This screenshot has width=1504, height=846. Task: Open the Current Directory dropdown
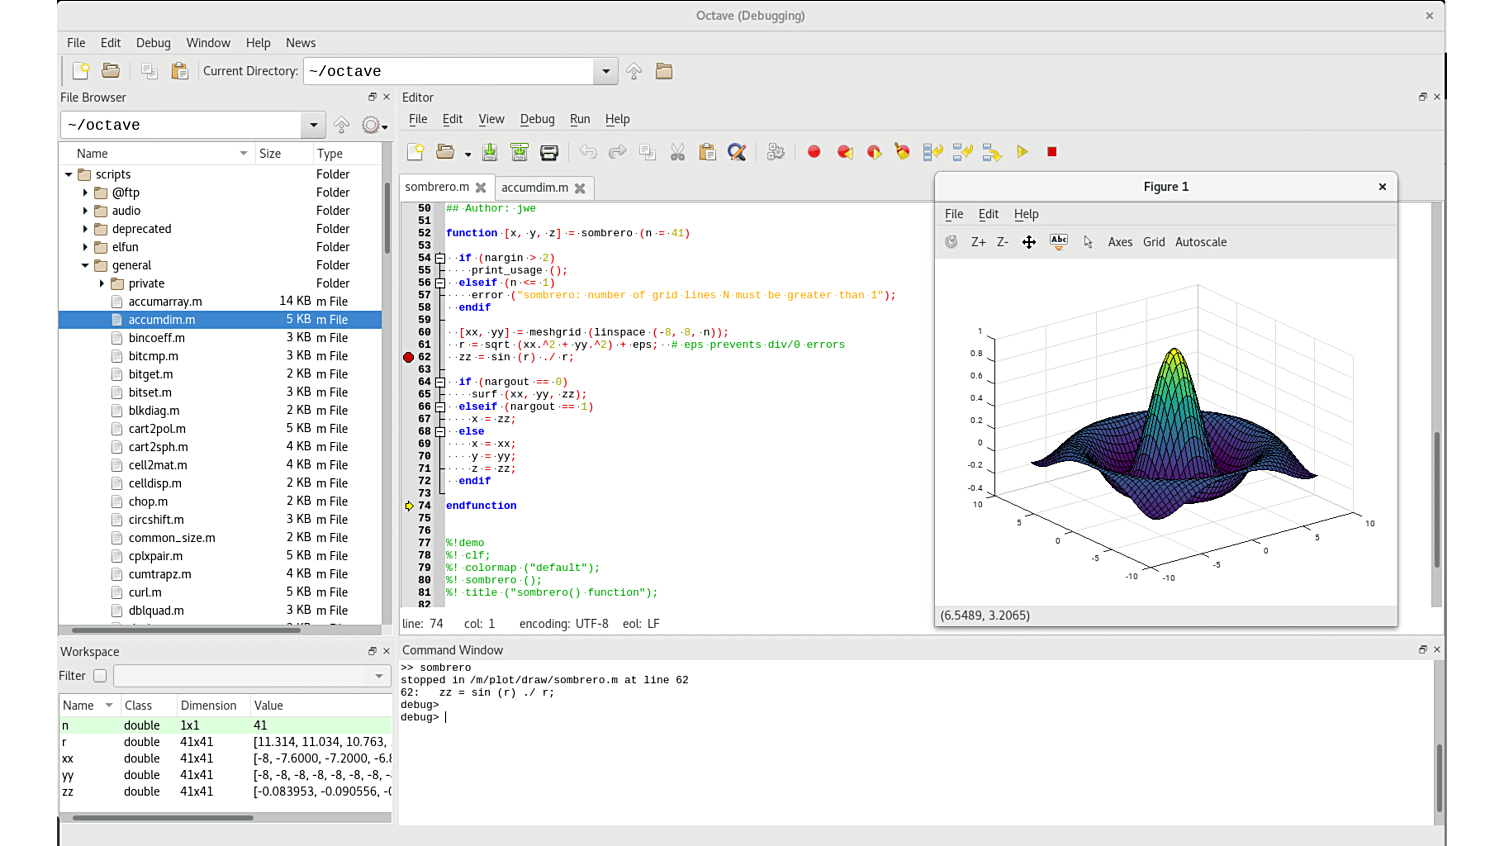tap(606, 71)
